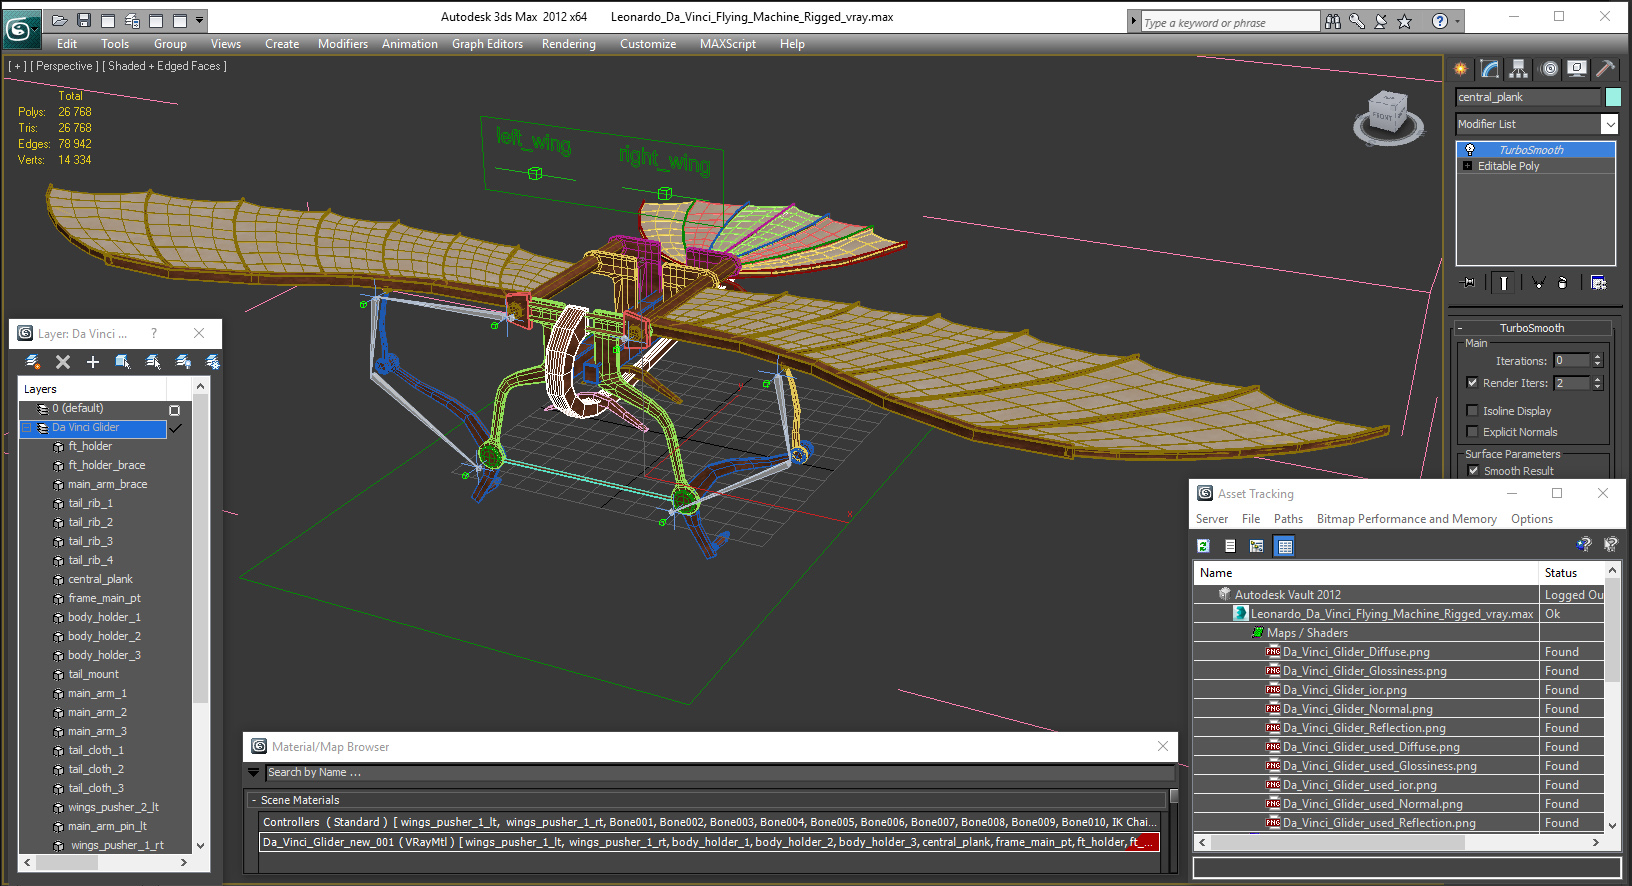Toggle the TurboSmooth lightbulb on/off

(x=1470, y=150)
